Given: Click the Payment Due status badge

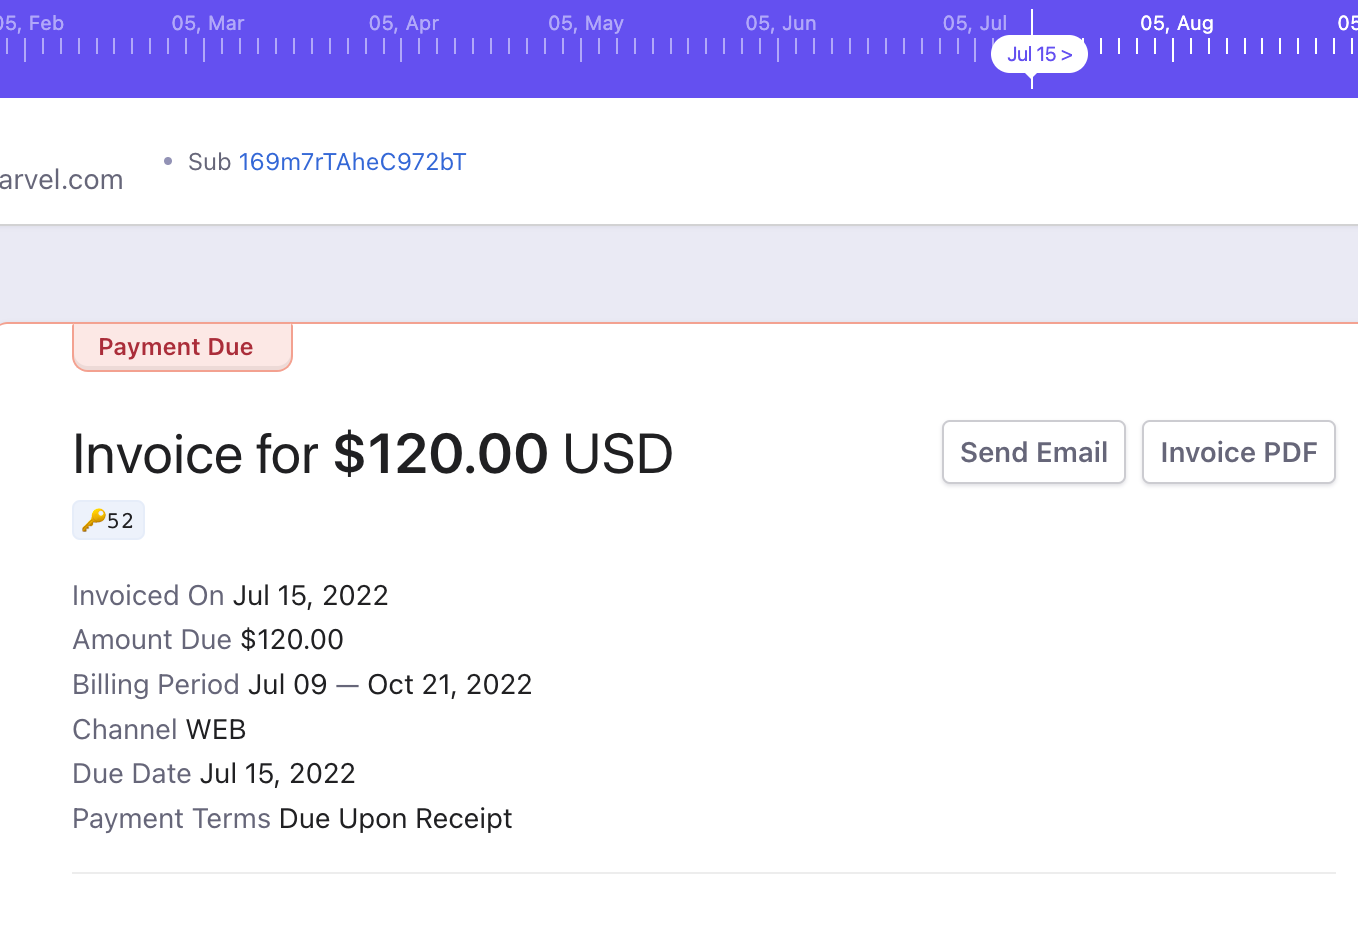Looking at the screenshot, I should (x=182, y=347).
